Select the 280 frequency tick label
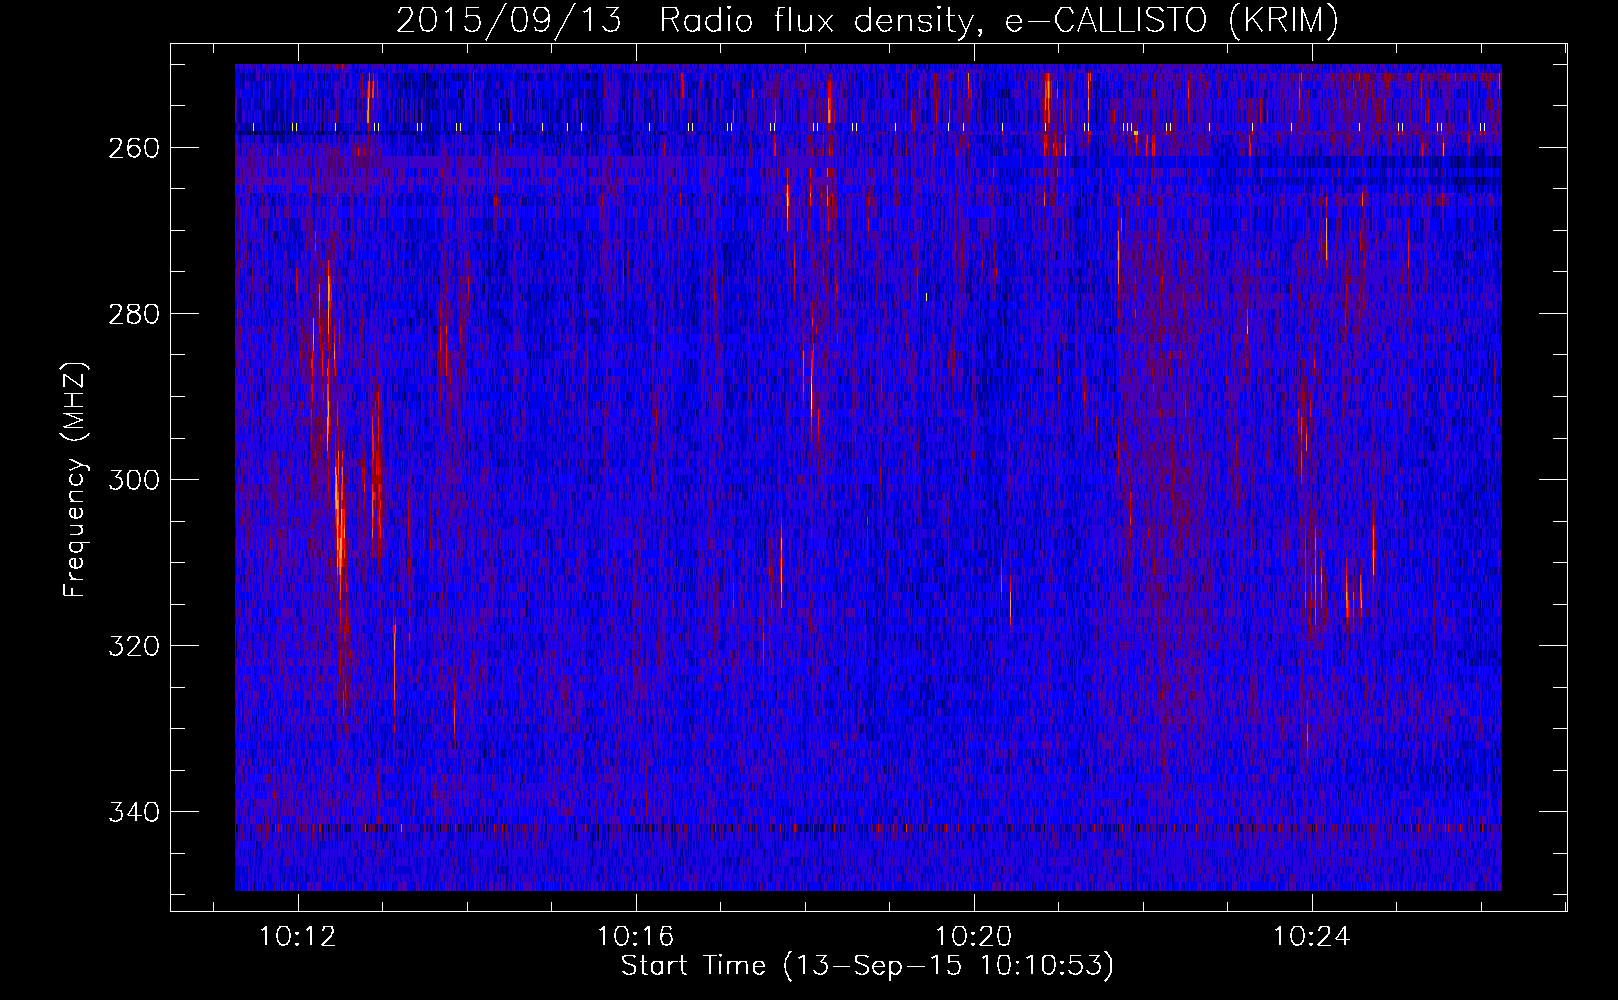 point(133,314)
